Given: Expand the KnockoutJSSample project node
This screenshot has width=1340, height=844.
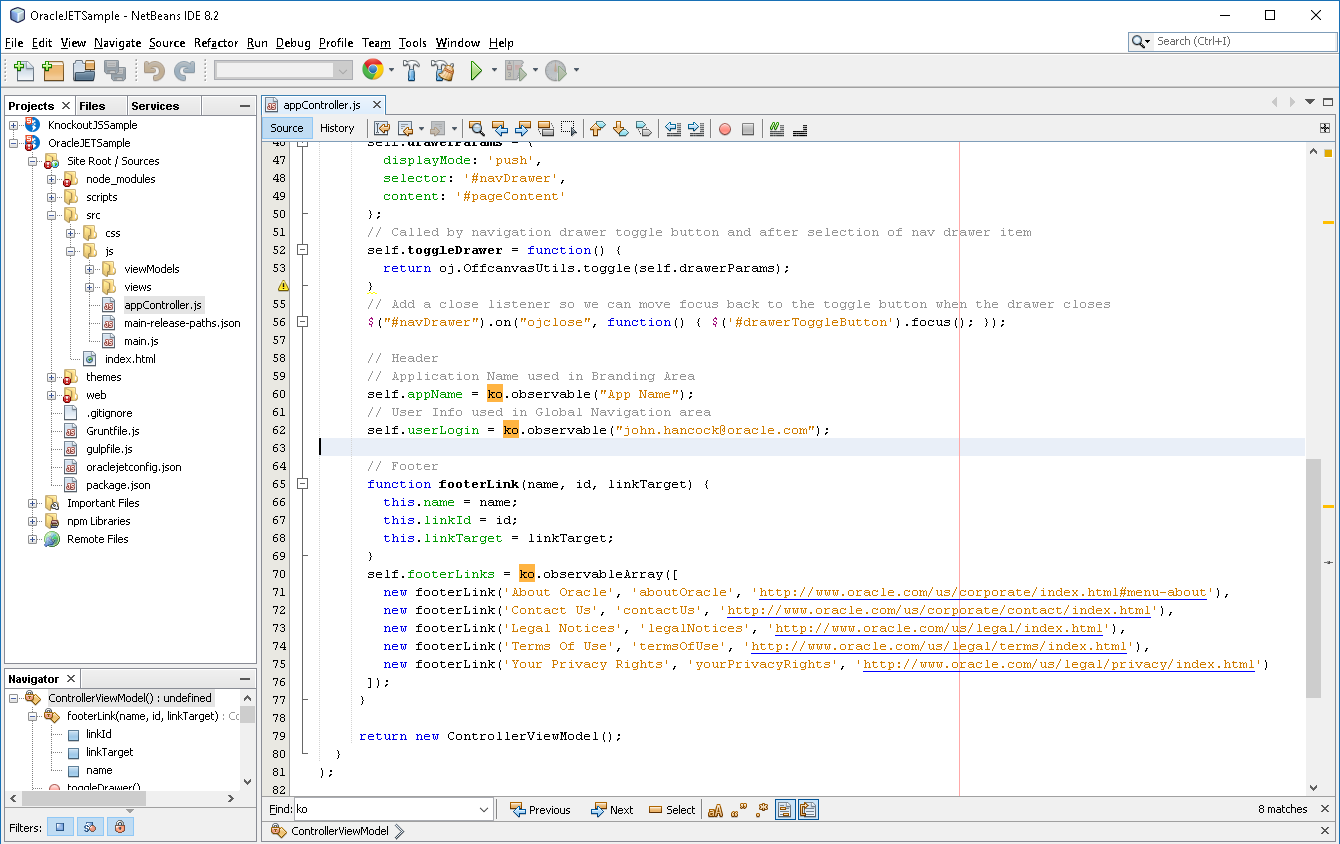Looking at the screenshot, I should [14, 125].
